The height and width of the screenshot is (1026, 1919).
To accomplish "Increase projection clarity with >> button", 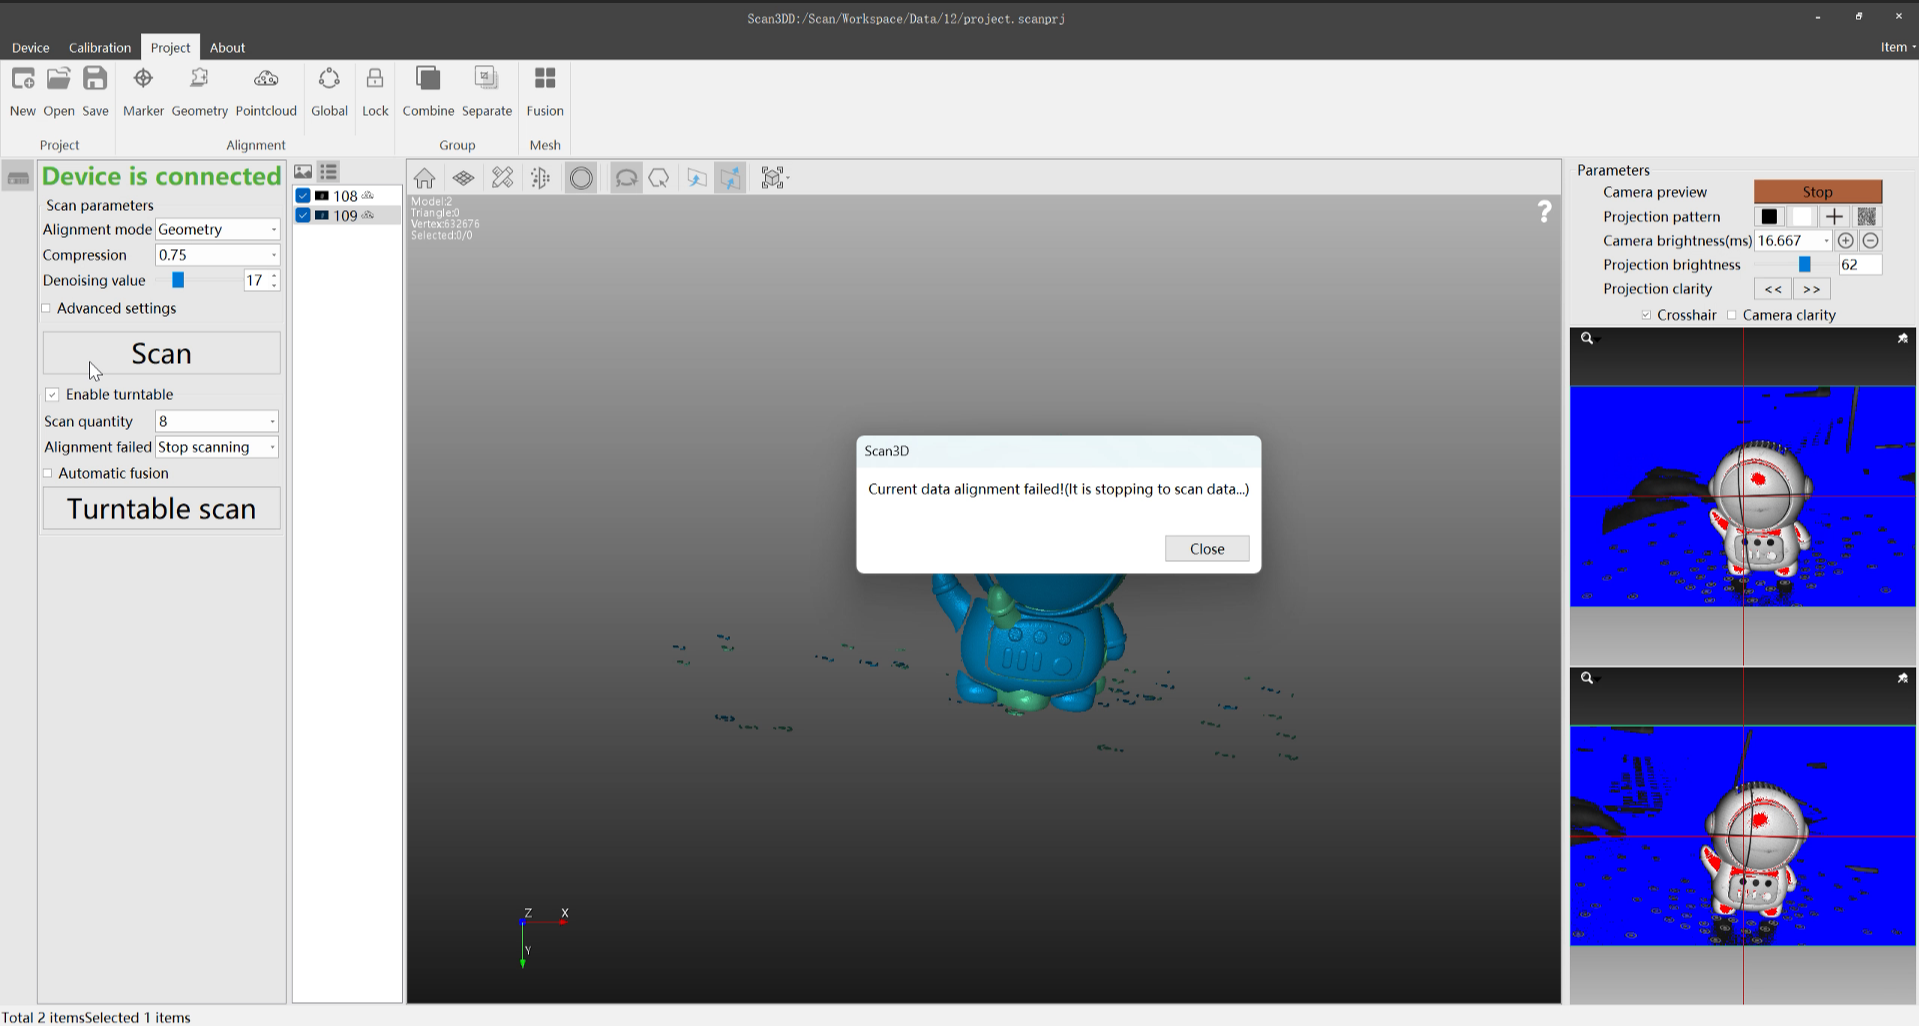I will coord(1811,289).
